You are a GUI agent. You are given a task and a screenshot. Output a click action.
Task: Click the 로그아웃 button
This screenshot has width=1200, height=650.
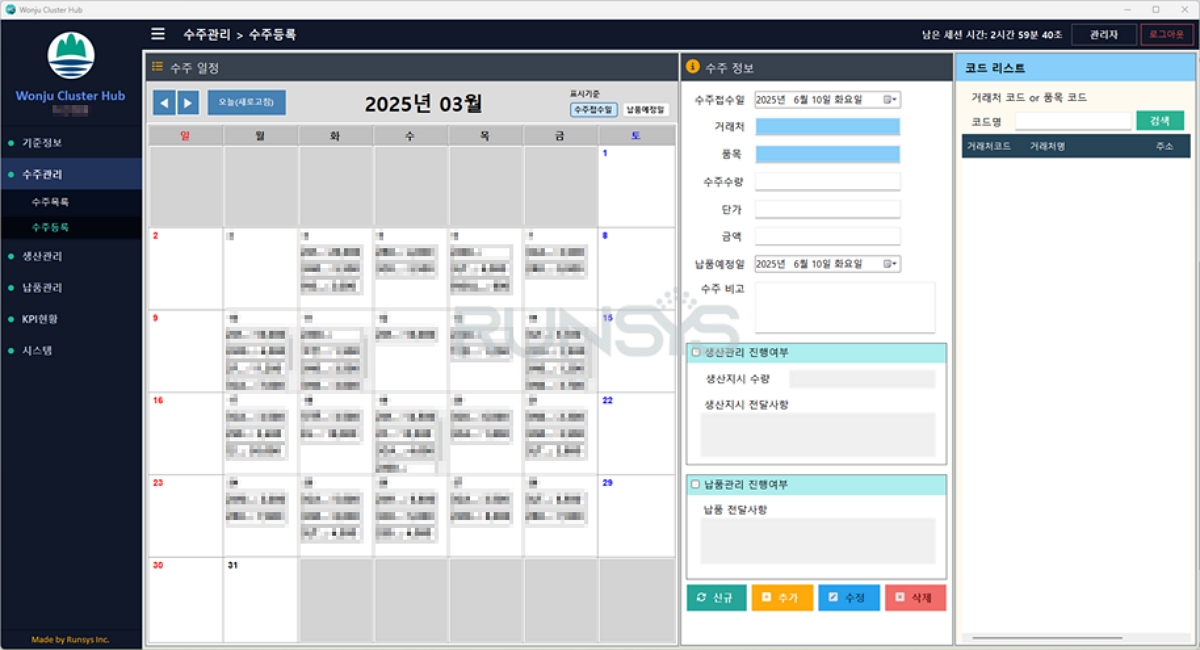(1167, 34)
